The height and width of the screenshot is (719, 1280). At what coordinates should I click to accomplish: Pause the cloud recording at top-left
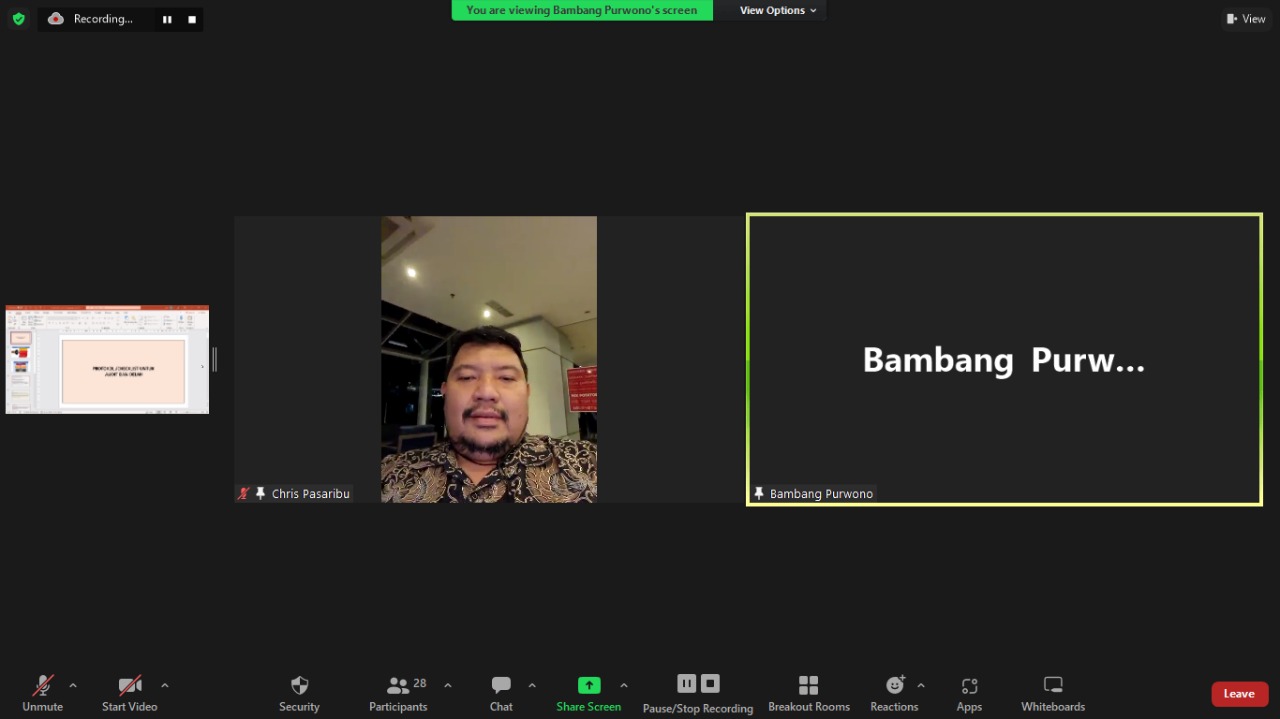tap(167, 19)
